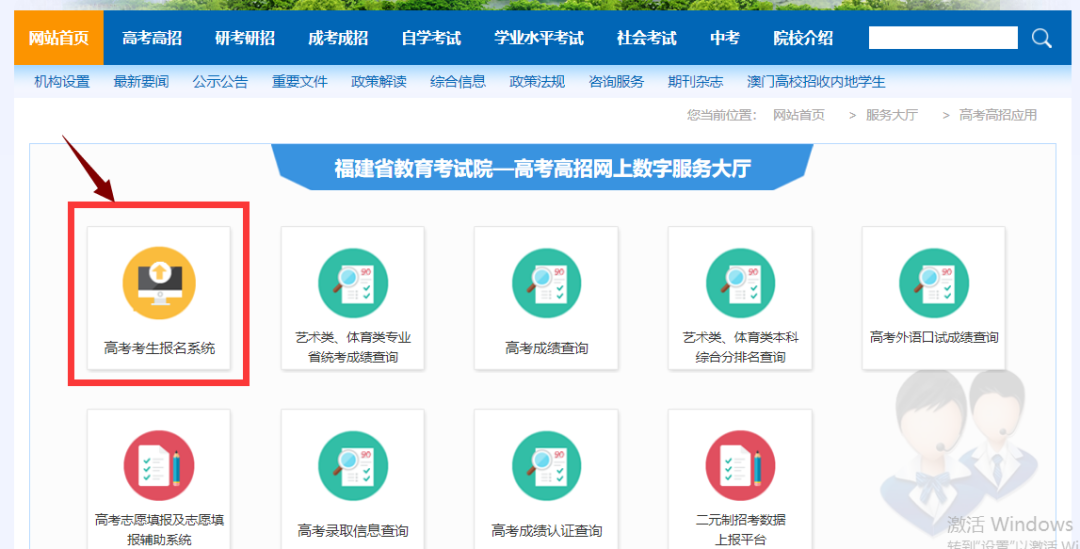Open 高考志愿填报及志愿填报辅助系统 icon

pyautogui.click(x=159, y=466)
